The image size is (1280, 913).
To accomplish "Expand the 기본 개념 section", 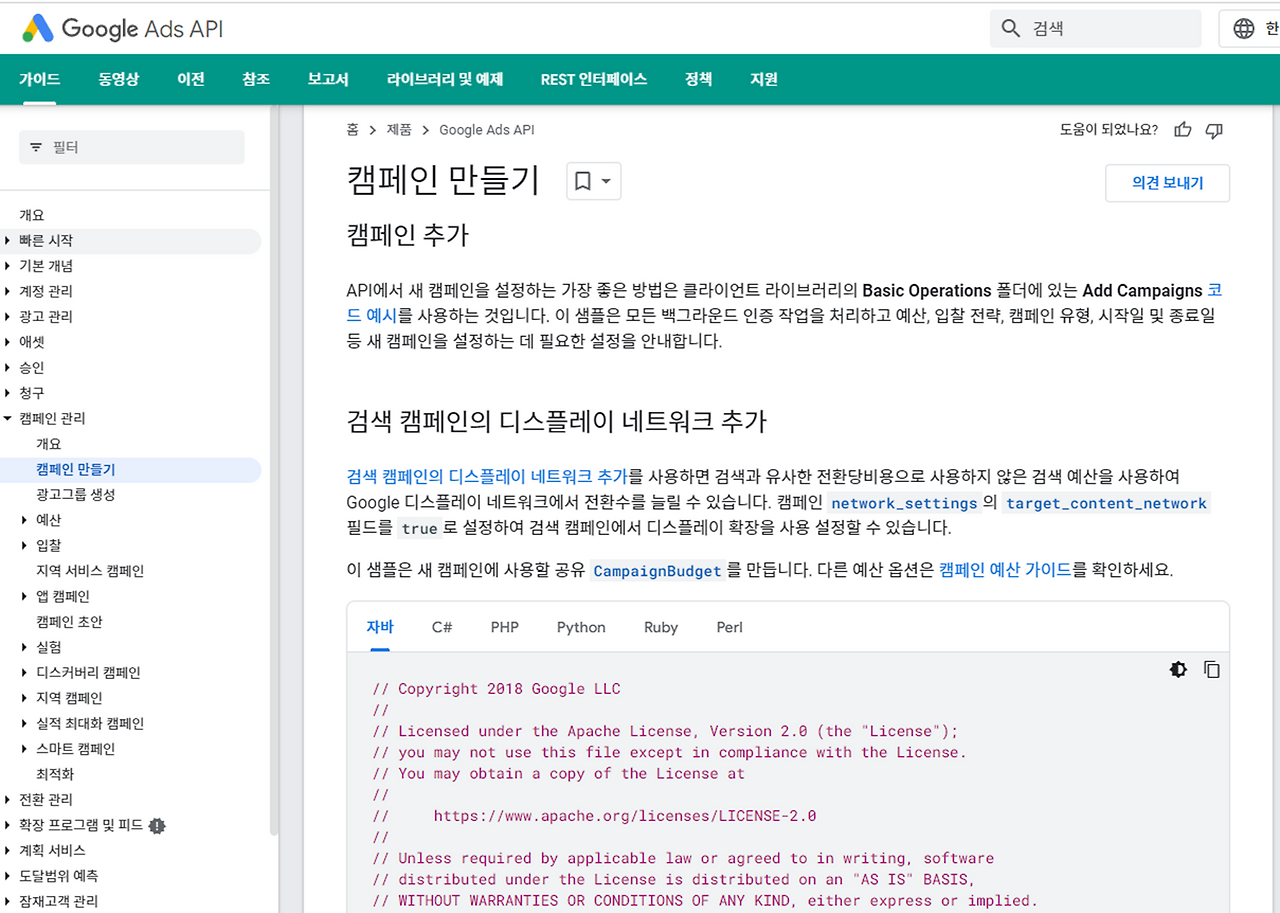I will coord(8,266).
